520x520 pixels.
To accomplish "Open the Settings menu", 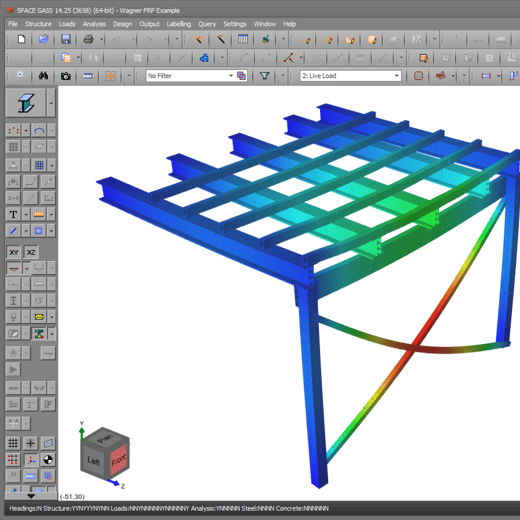I will coord(235,24).
